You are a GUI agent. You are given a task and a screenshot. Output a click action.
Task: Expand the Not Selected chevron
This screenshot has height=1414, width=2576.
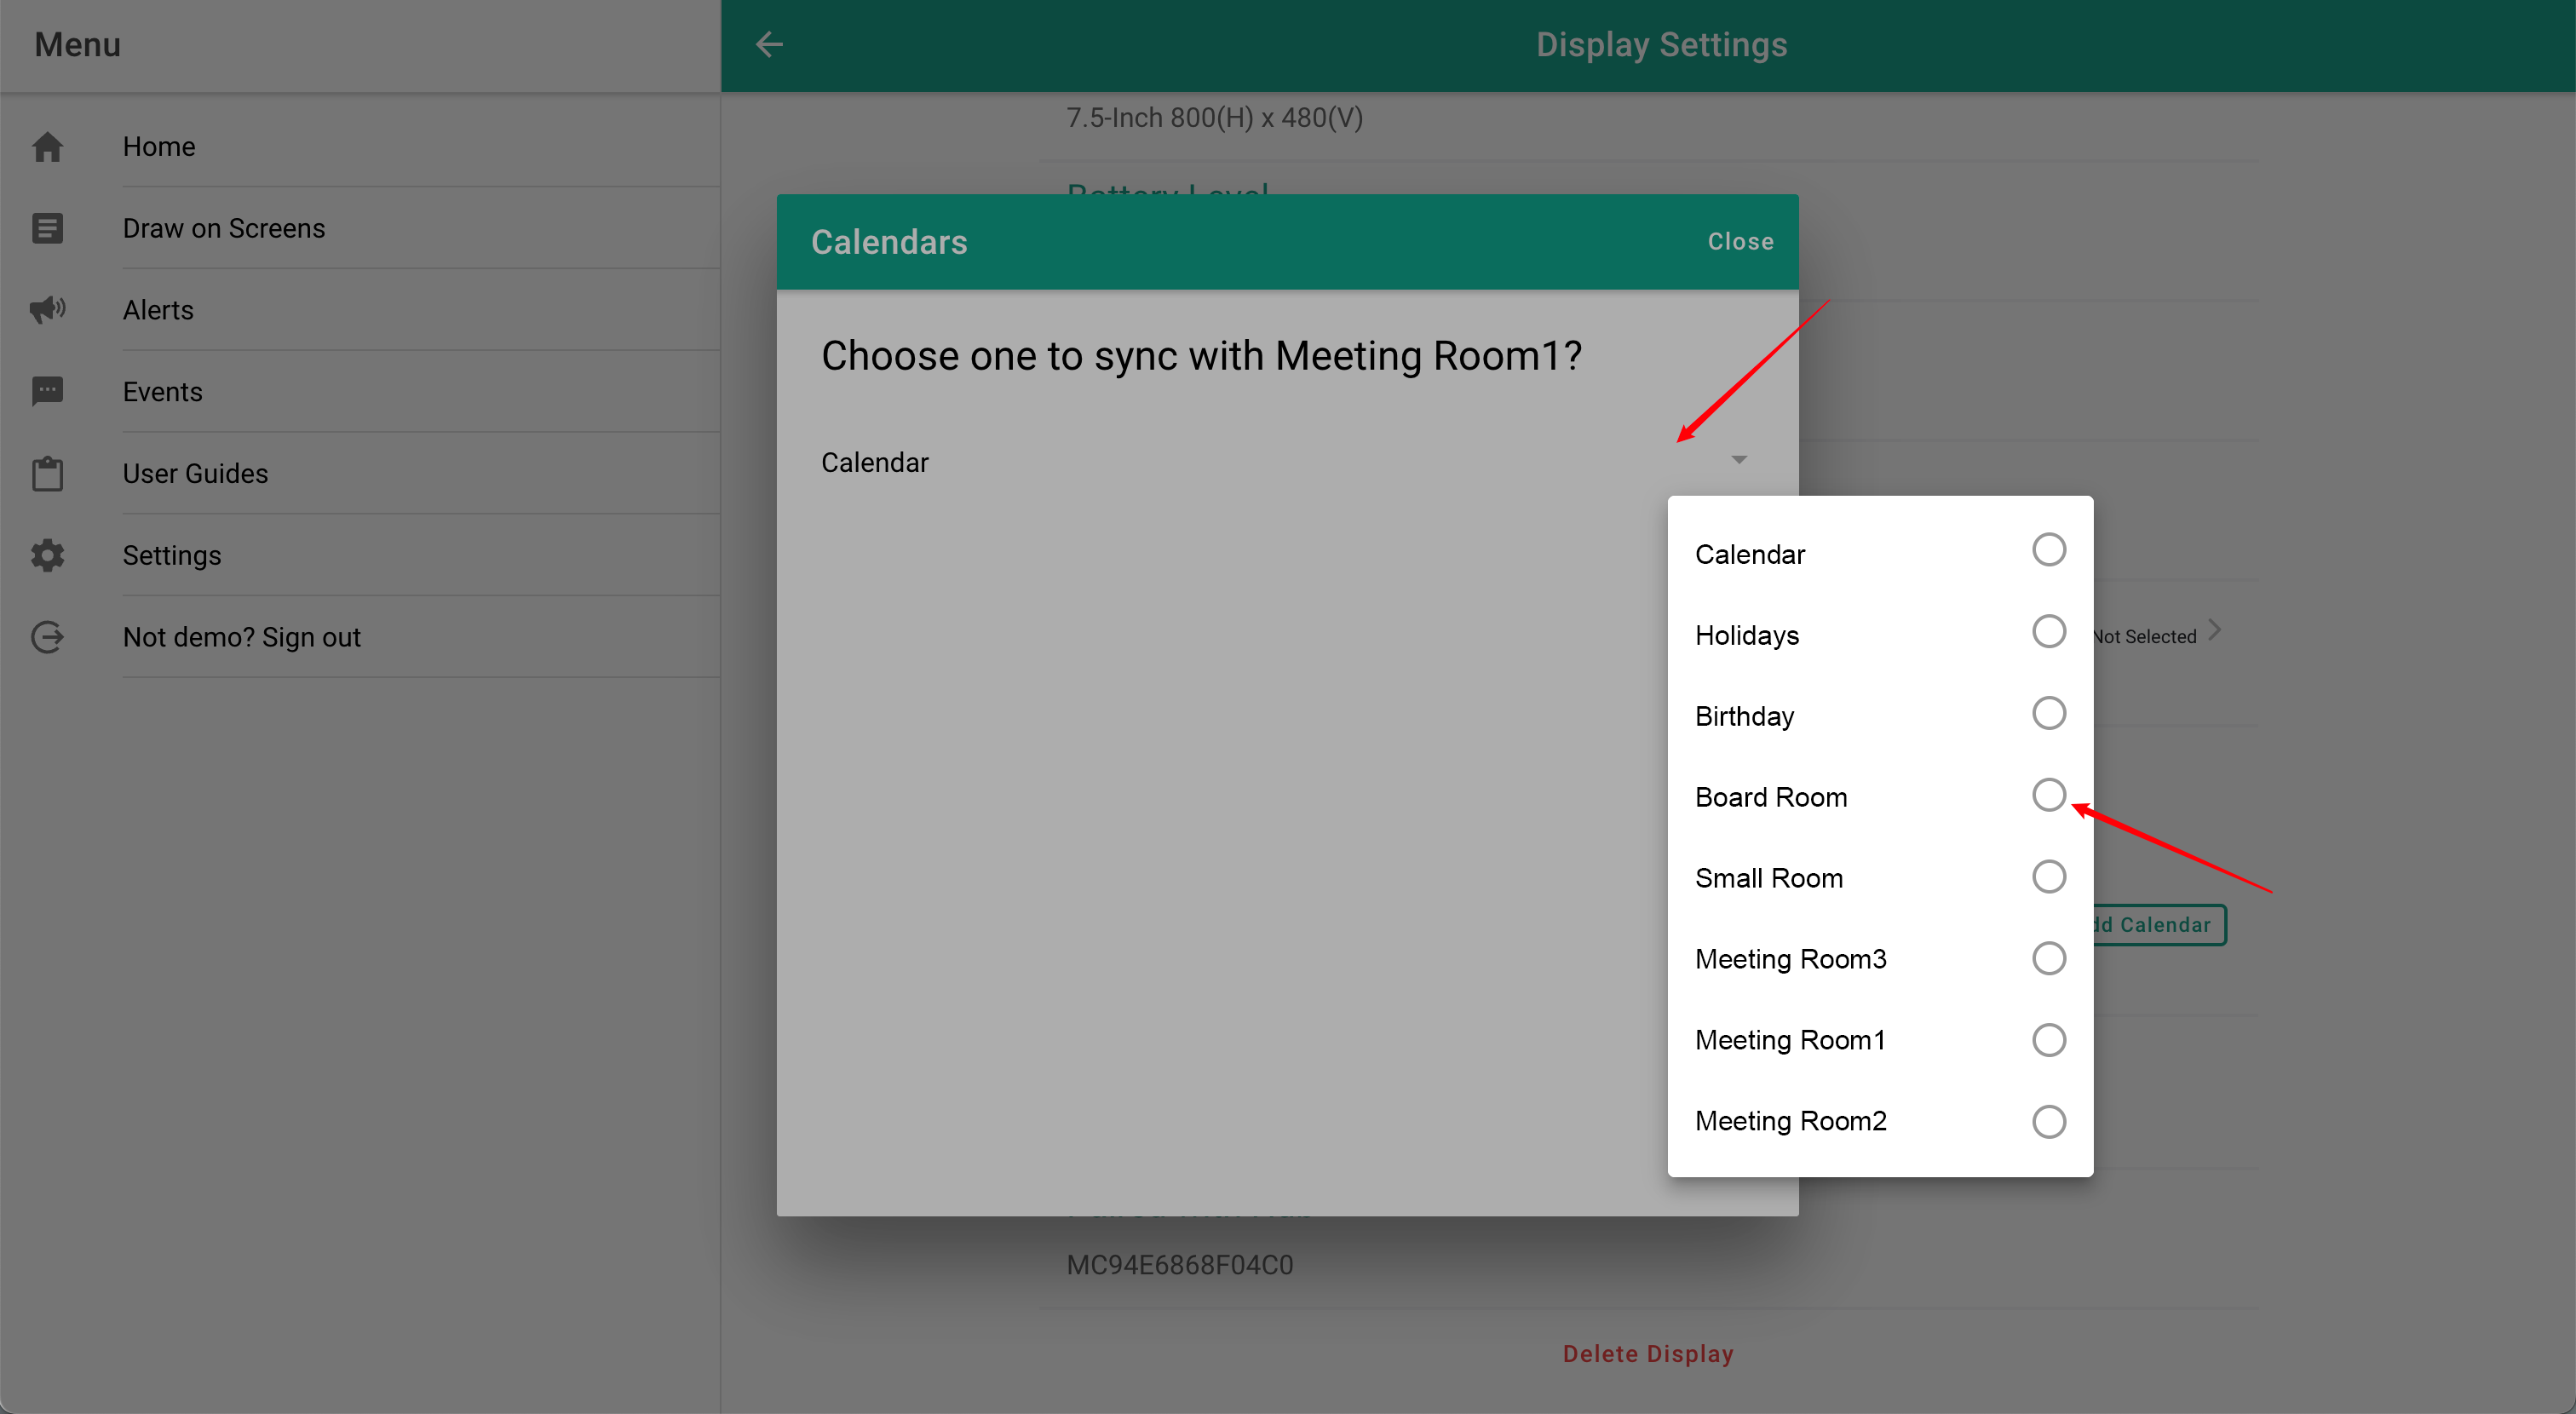pyautogui.click(x=2215, y=631)
